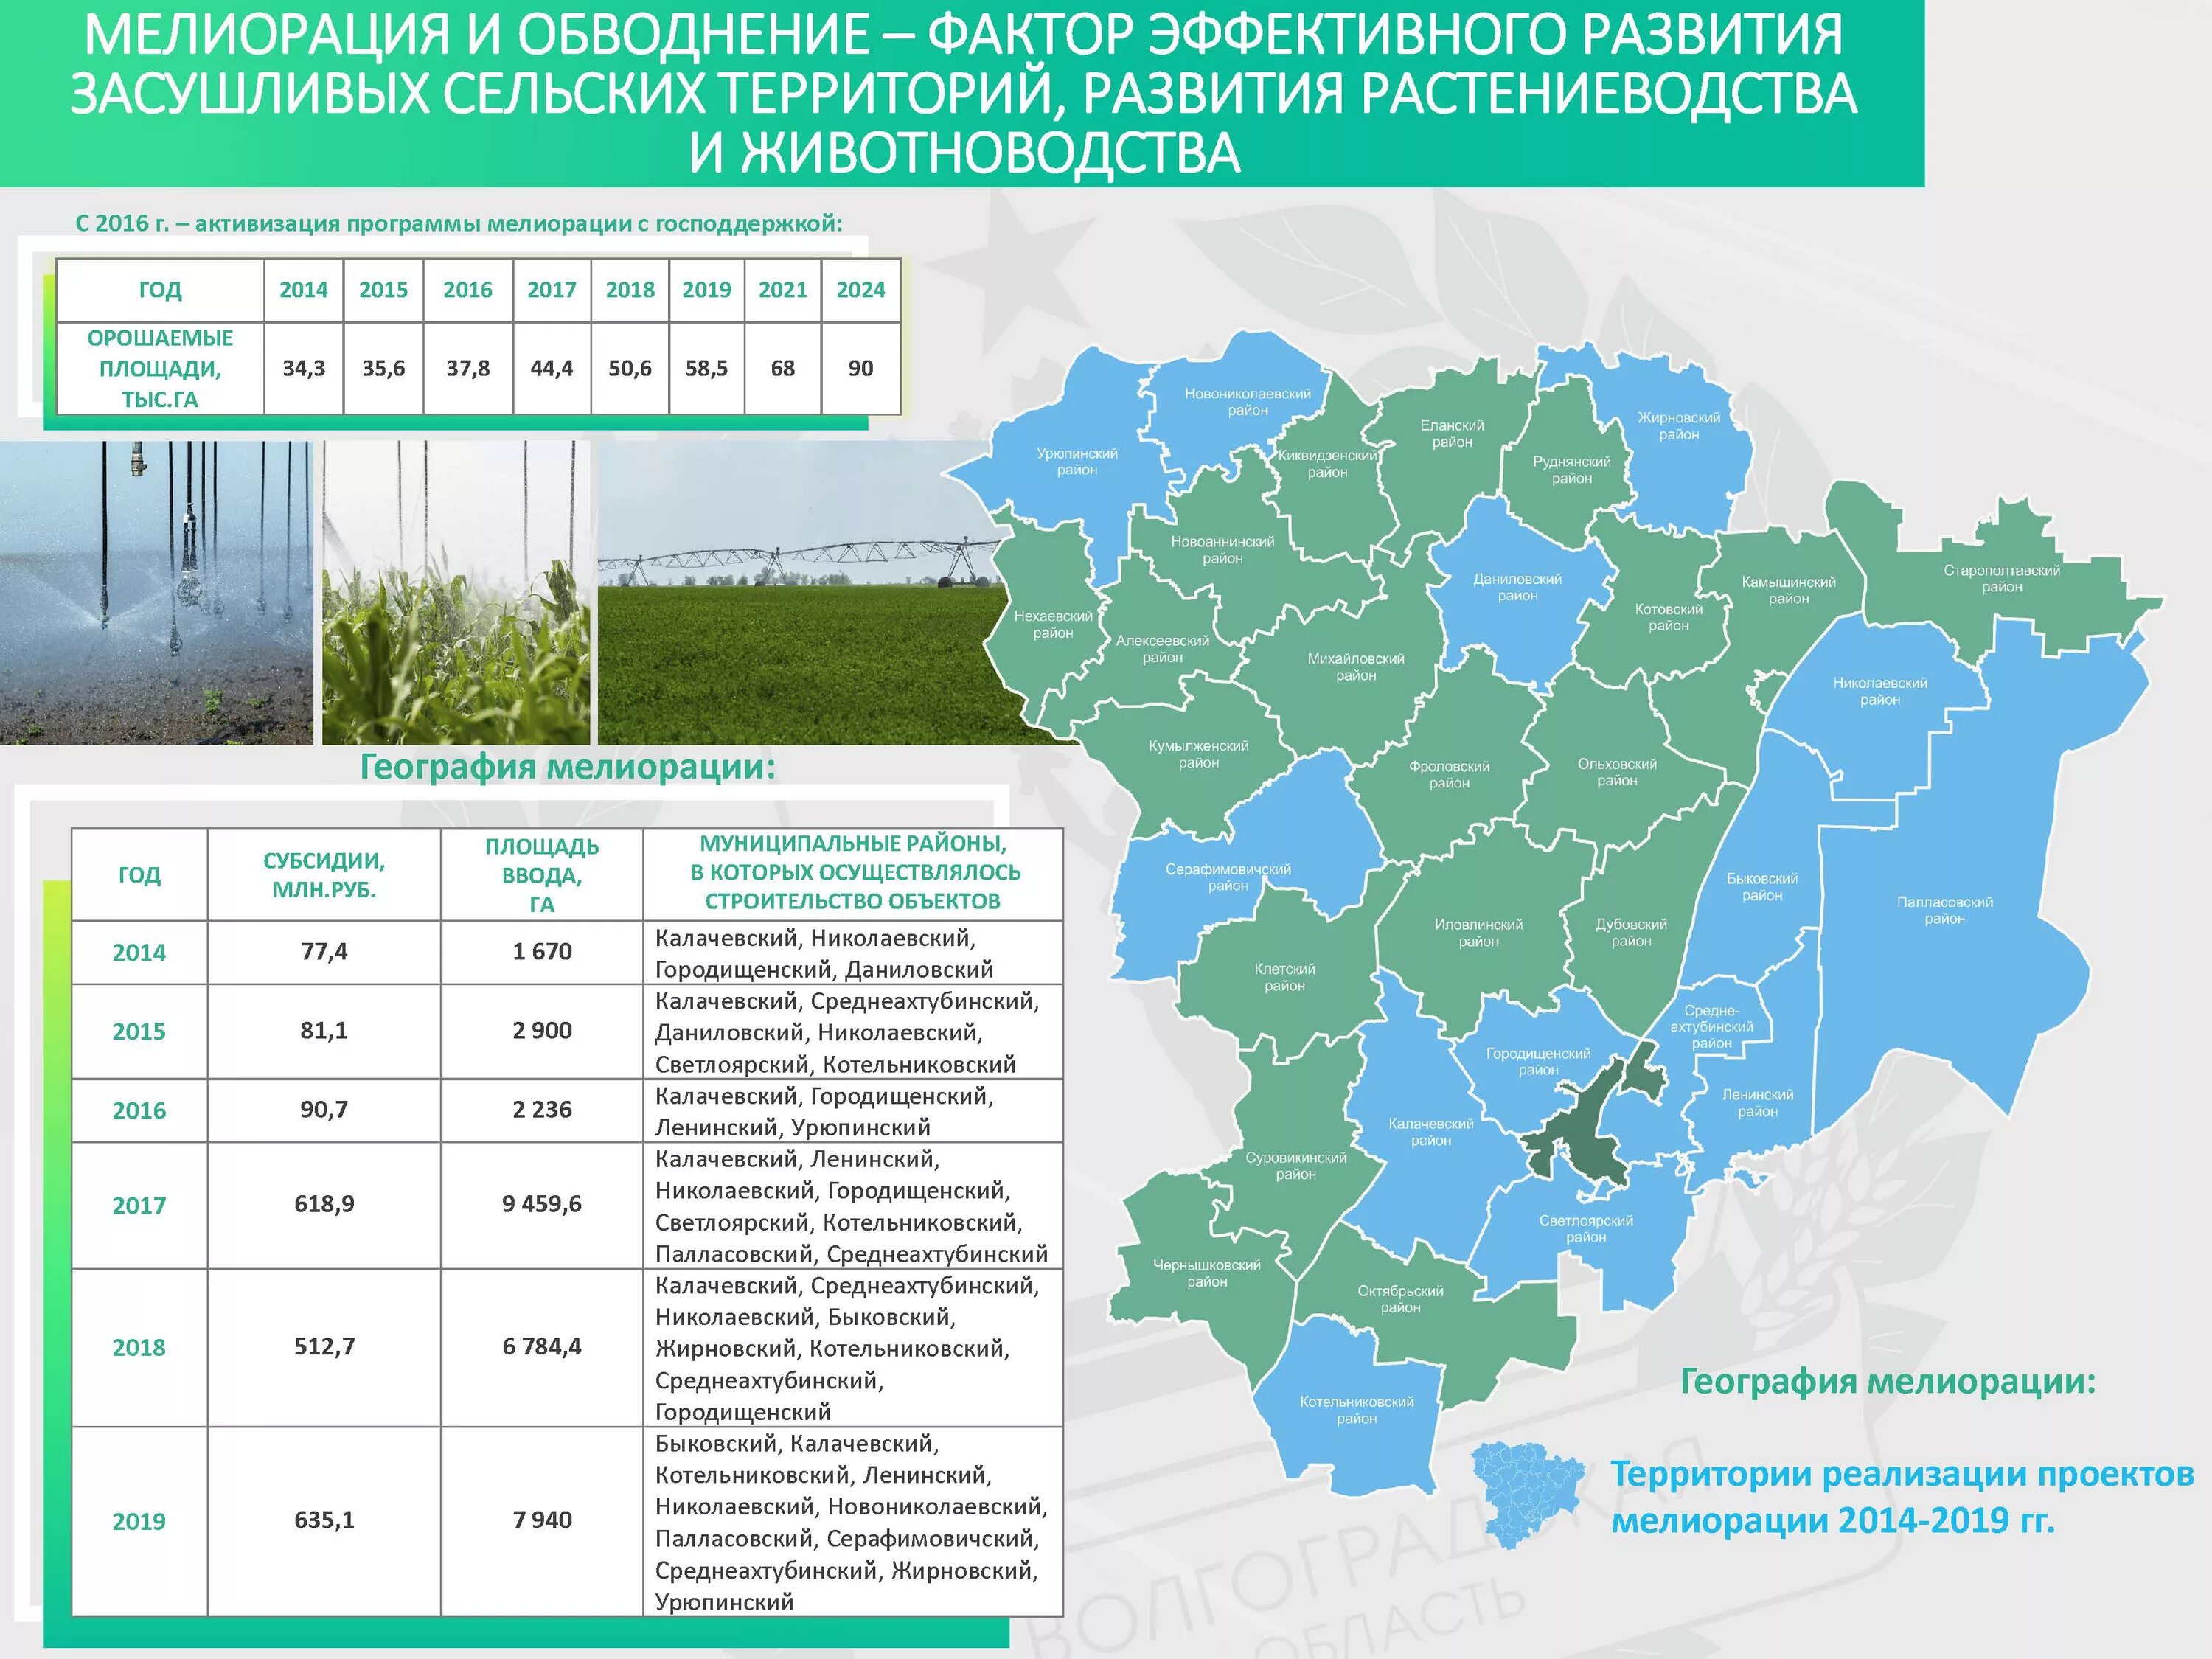The image size is (2212, 1659).
Task: Click the СУБСИДИИ, МЛН.РУБ. column header
Action: tap(324, 875)
